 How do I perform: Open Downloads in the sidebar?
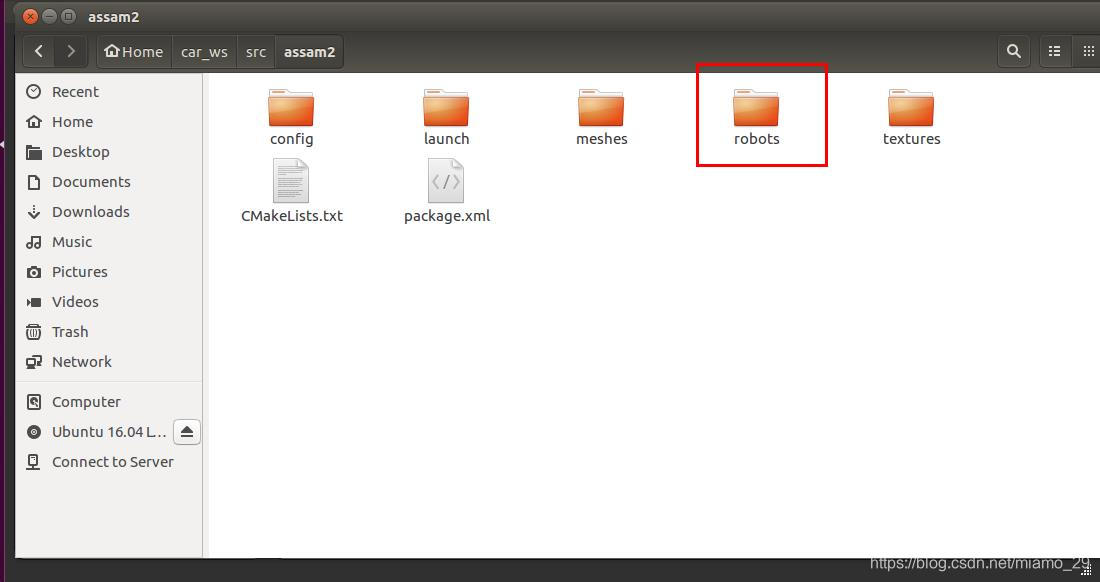pos(109,212)
